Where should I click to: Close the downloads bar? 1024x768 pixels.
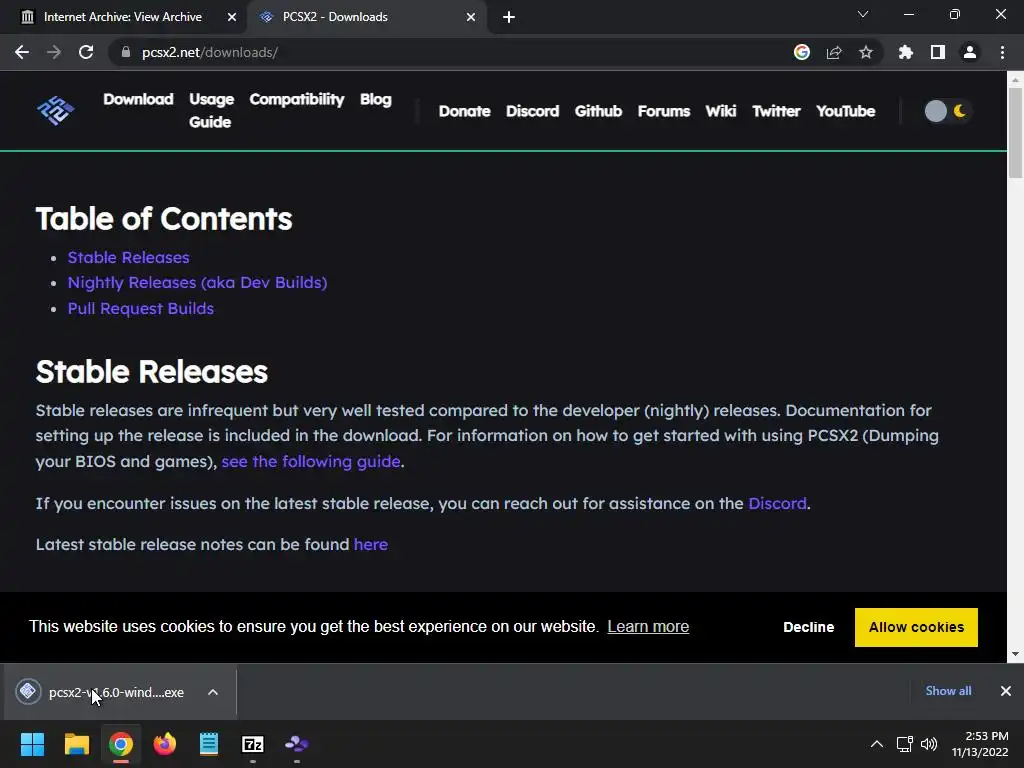tap(1006, 691)
